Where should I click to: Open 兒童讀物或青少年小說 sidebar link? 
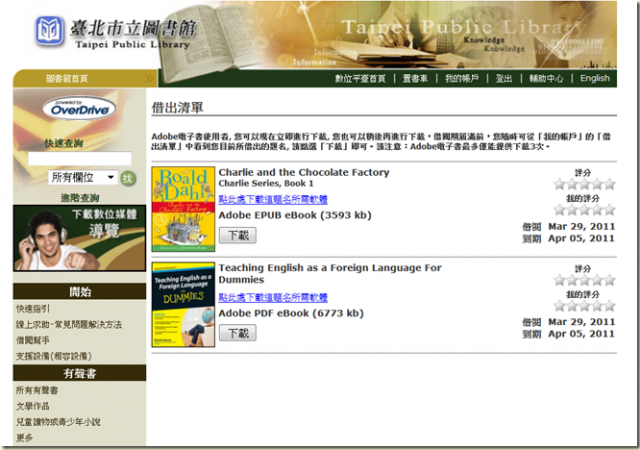(x=58, y=422)
